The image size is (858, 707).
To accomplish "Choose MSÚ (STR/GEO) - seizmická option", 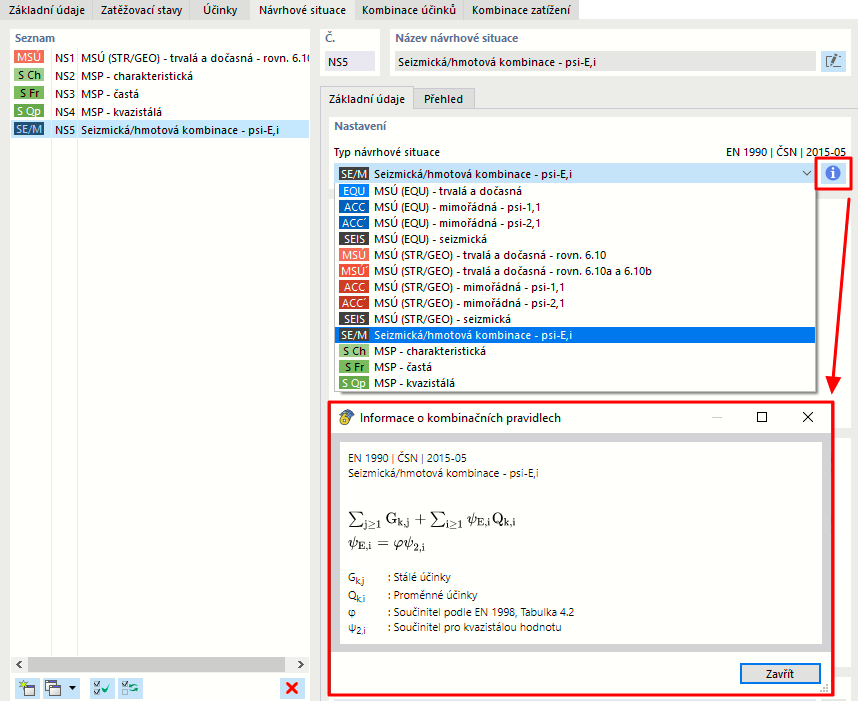I will [575, 319].
